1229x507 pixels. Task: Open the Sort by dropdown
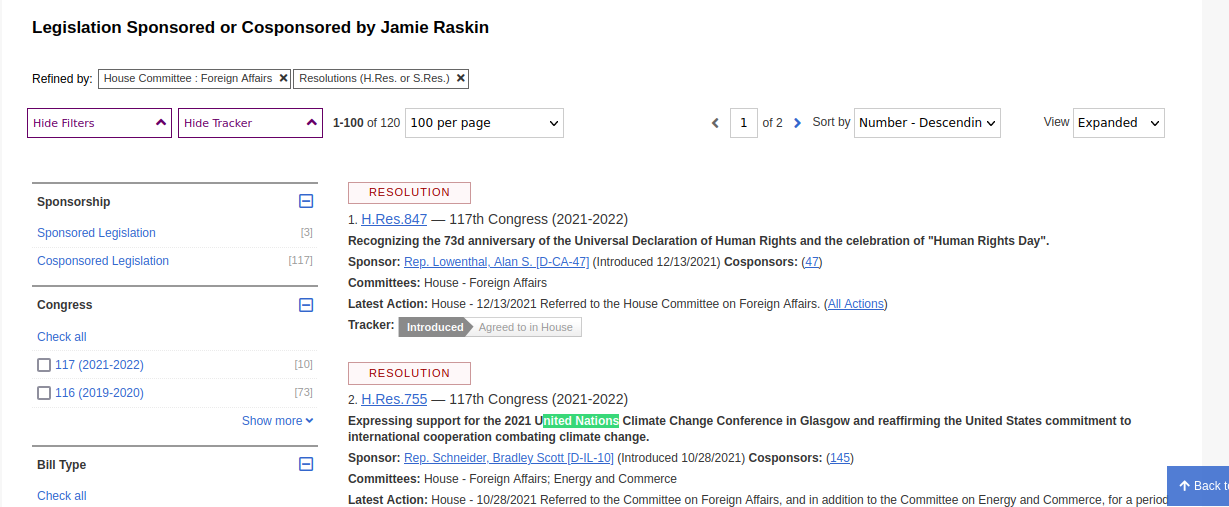pyautogui.click(x=927, y=123)
